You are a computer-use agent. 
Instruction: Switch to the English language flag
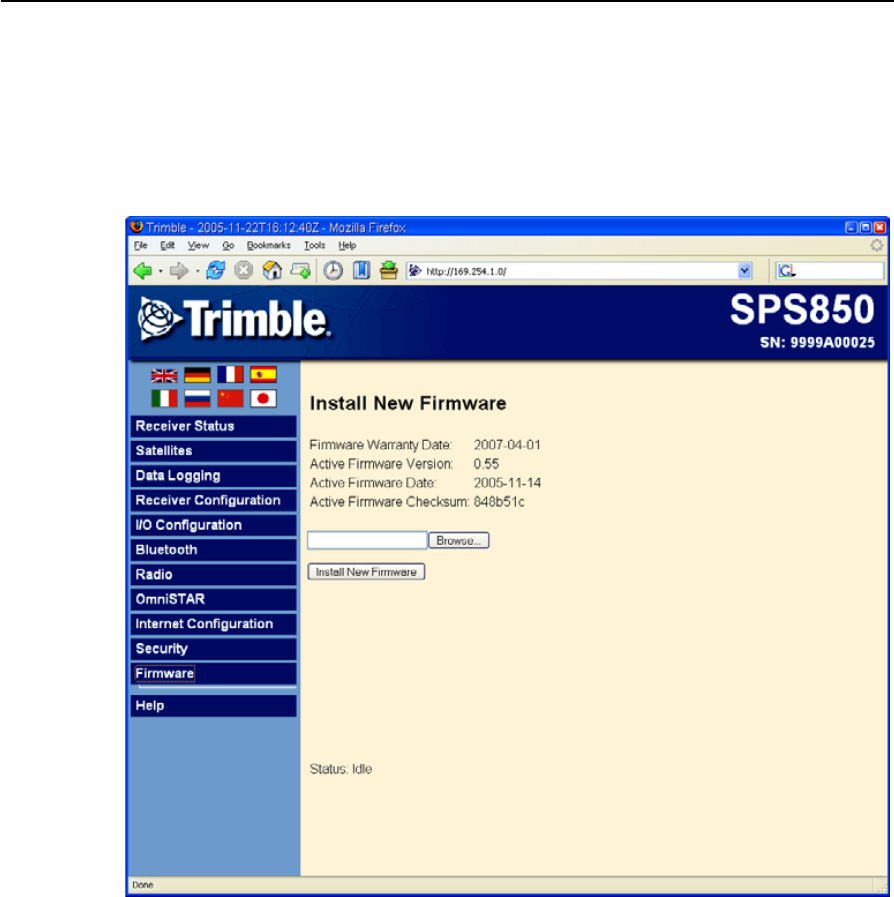[x=164, y=375]
